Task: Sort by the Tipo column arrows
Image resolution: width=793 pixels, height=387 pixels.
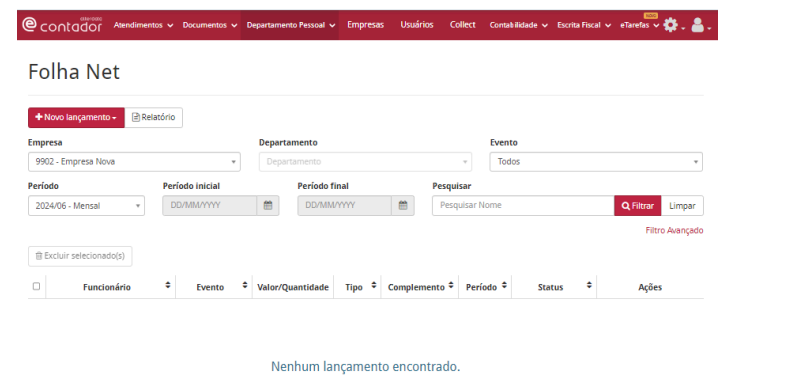Action: pyautogui.click(x=374, y=286)
